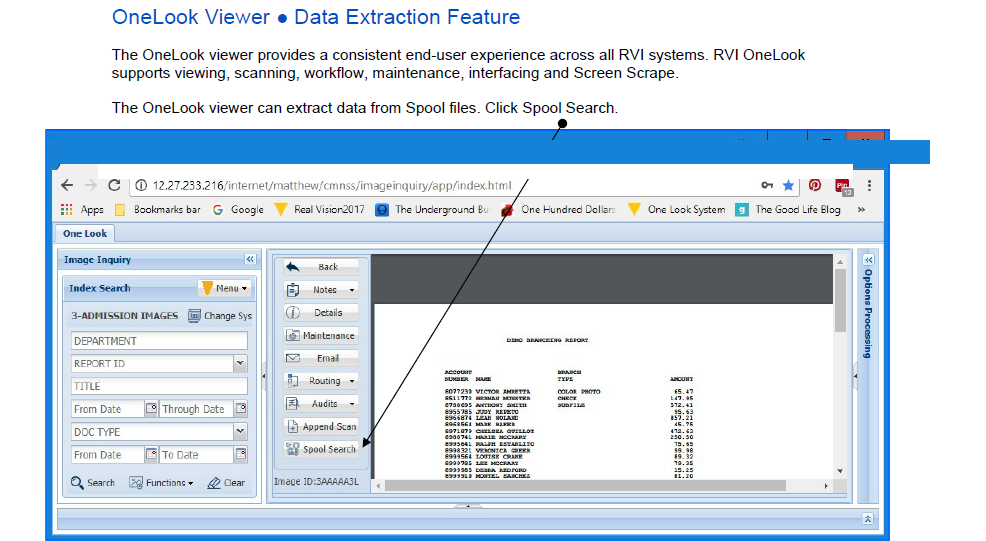
Task: Open the Chrome three-dot menu
Action: click(869, 185)
